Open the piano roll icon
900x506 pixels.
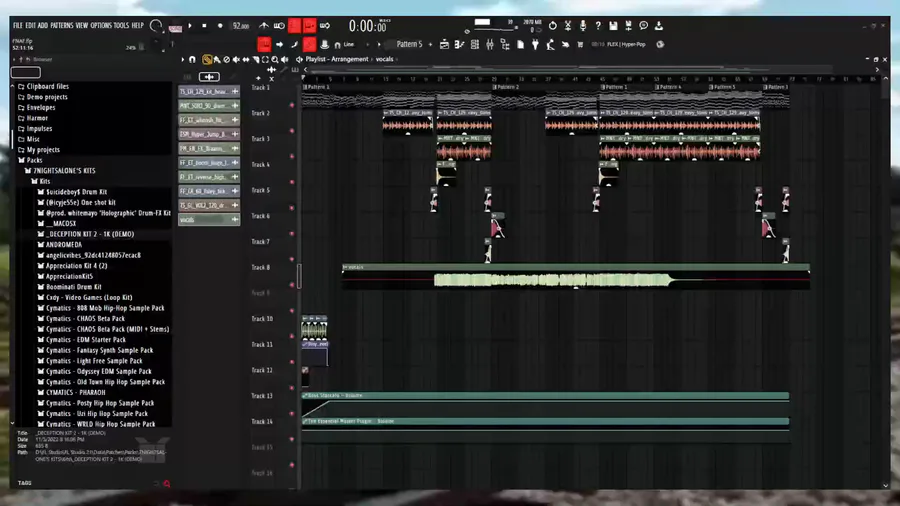(x=459, y=45)
